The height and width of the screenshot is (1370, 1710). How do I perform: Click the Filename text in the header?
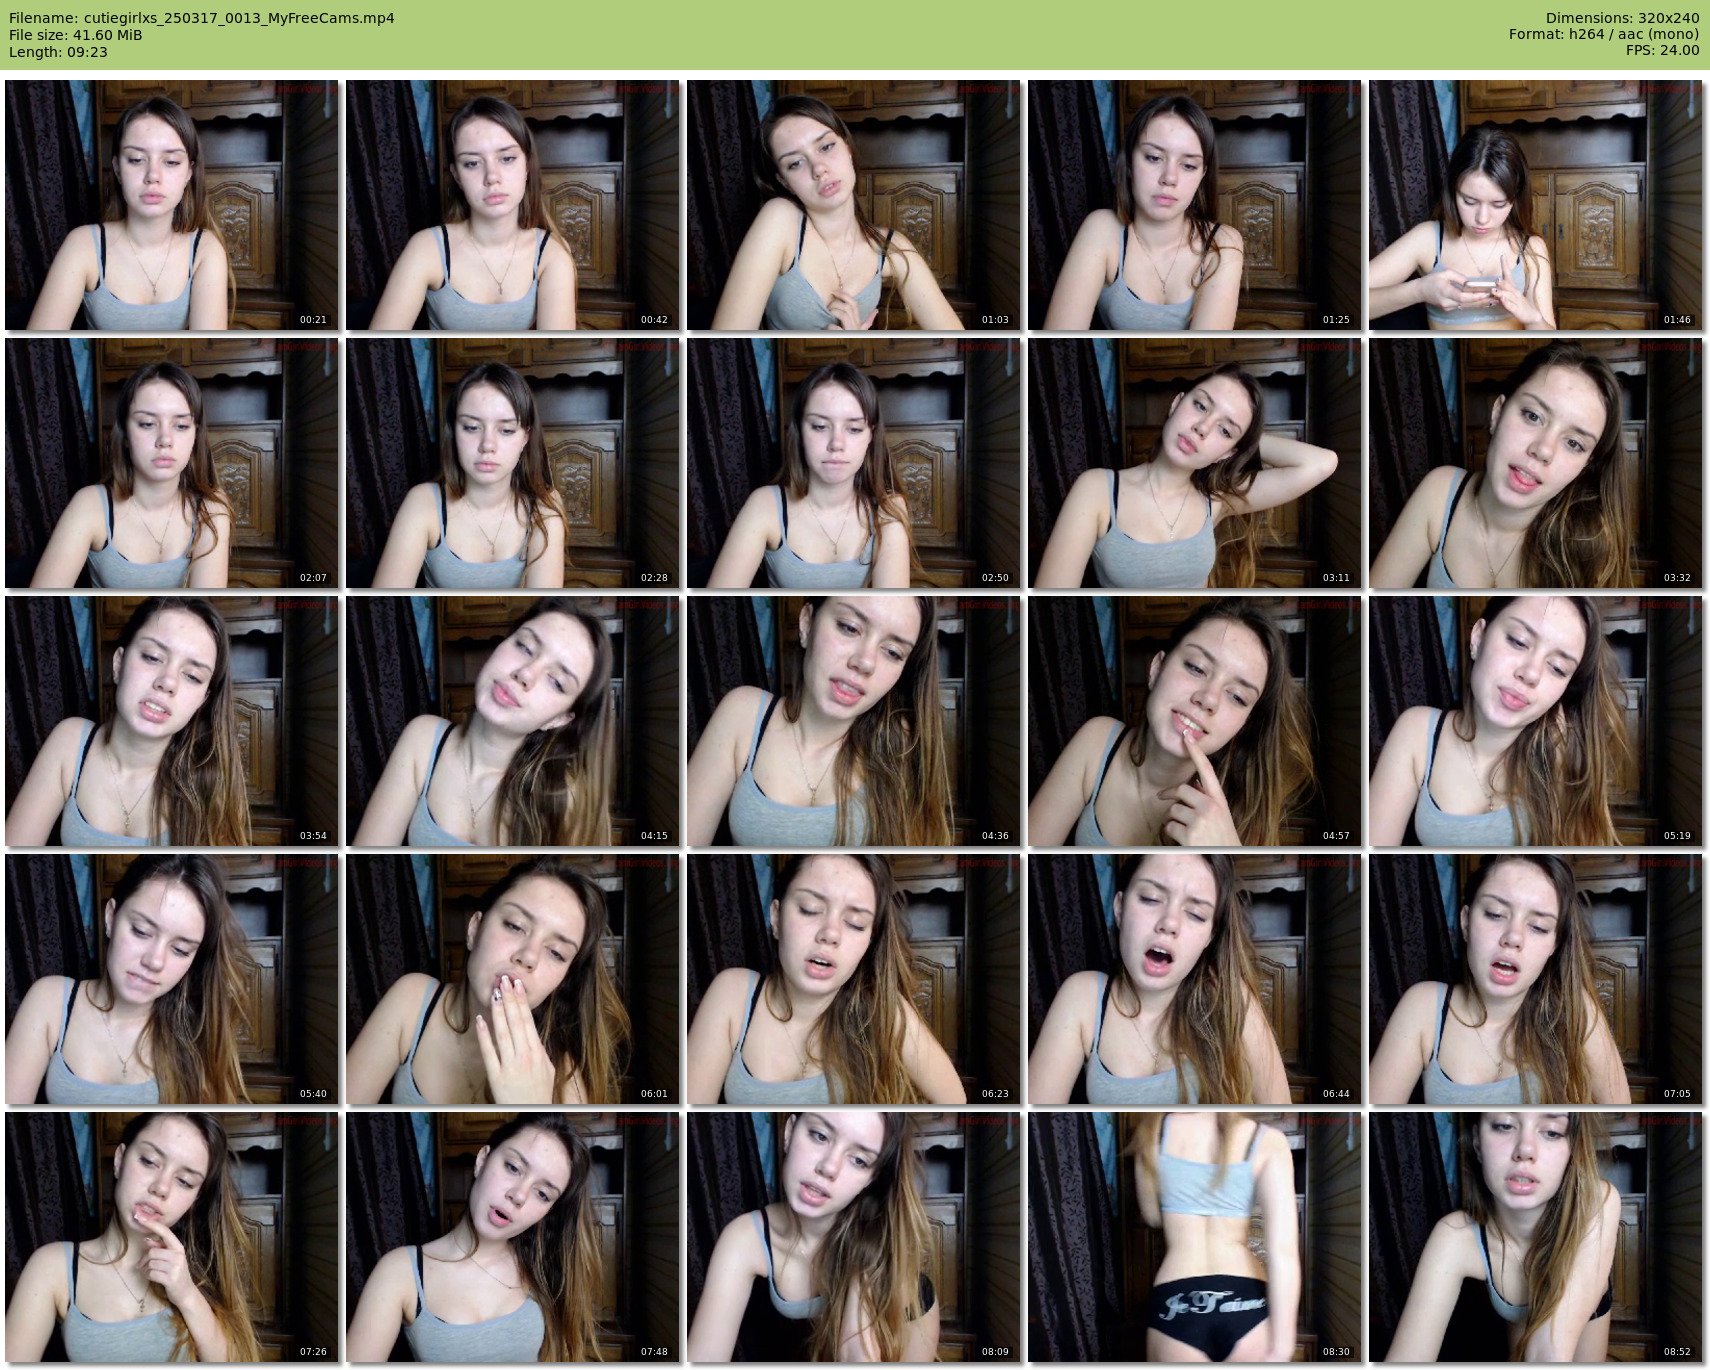pos(201,18)
